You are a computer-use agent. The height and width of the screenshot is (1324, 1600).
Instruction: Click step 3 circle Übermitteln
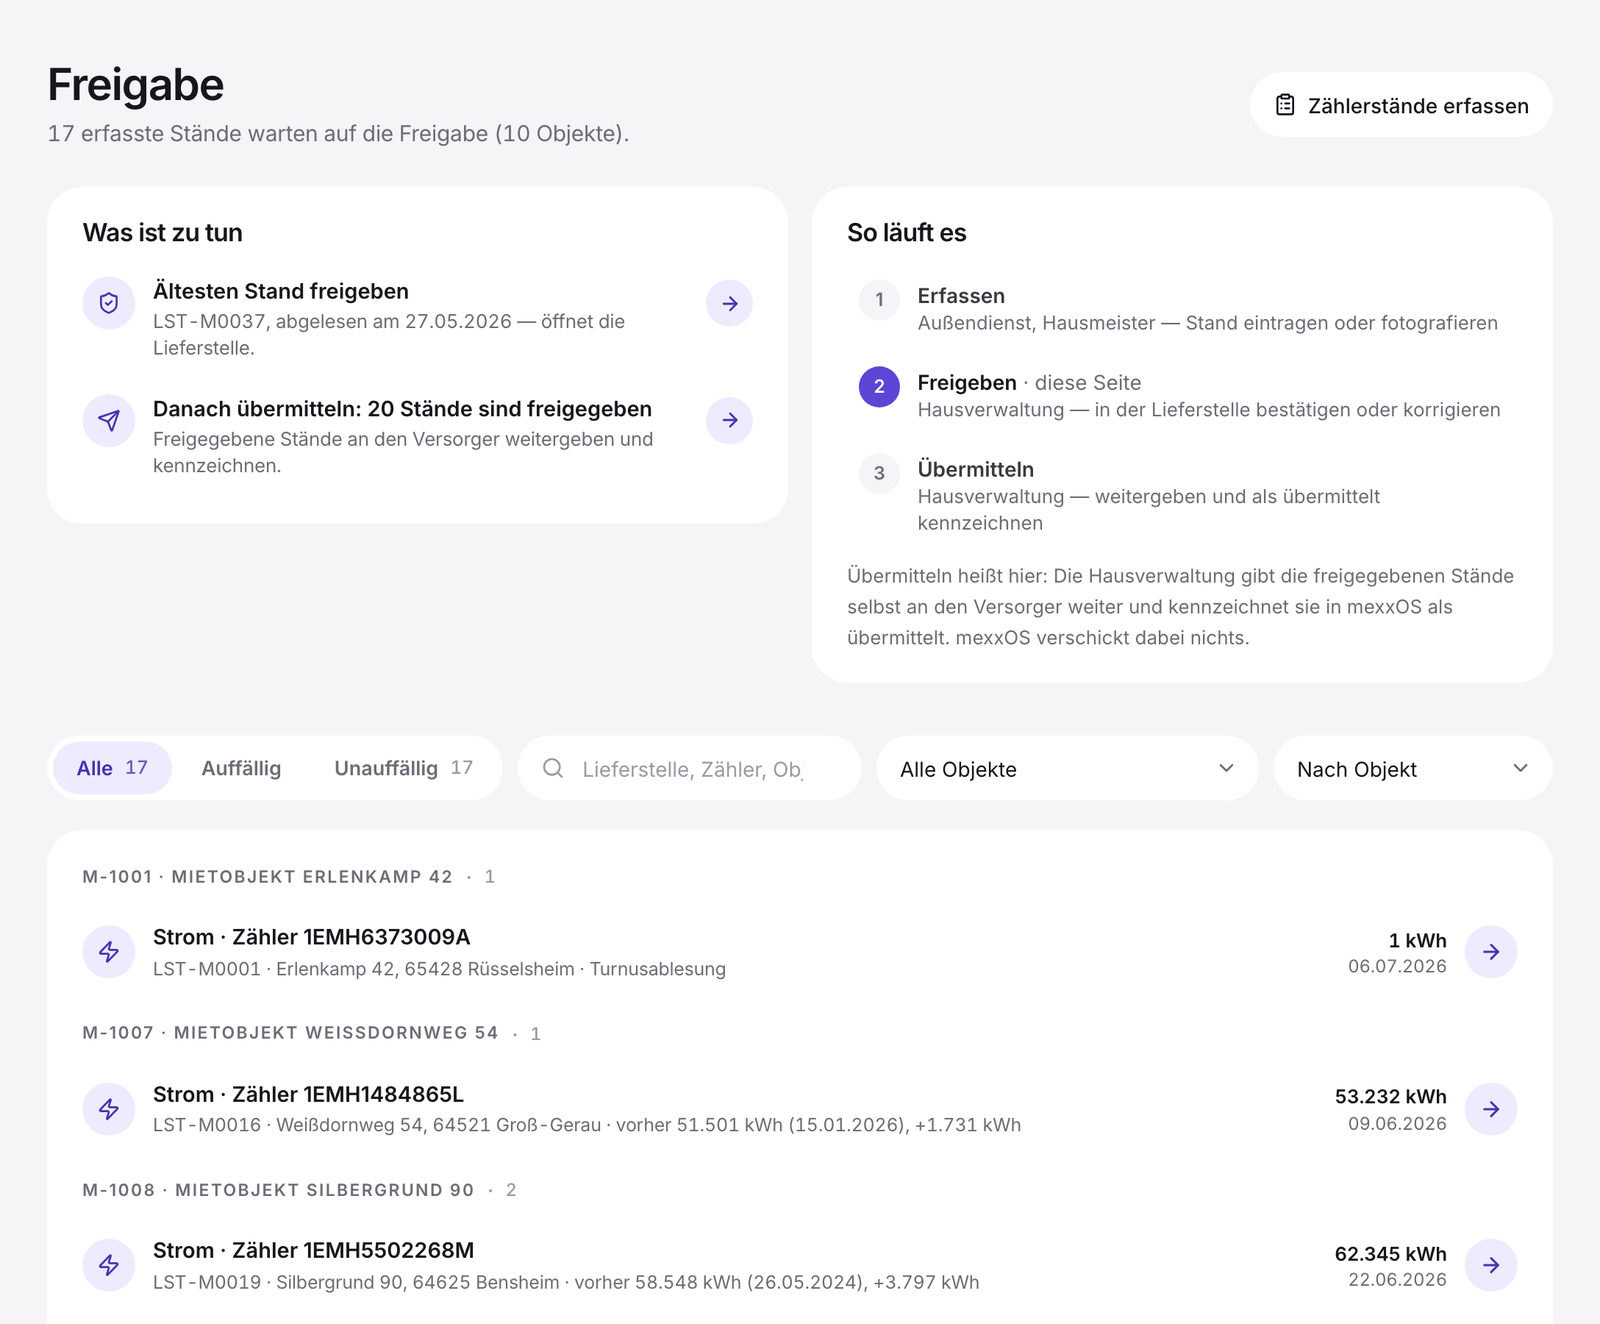coord(879,473)
